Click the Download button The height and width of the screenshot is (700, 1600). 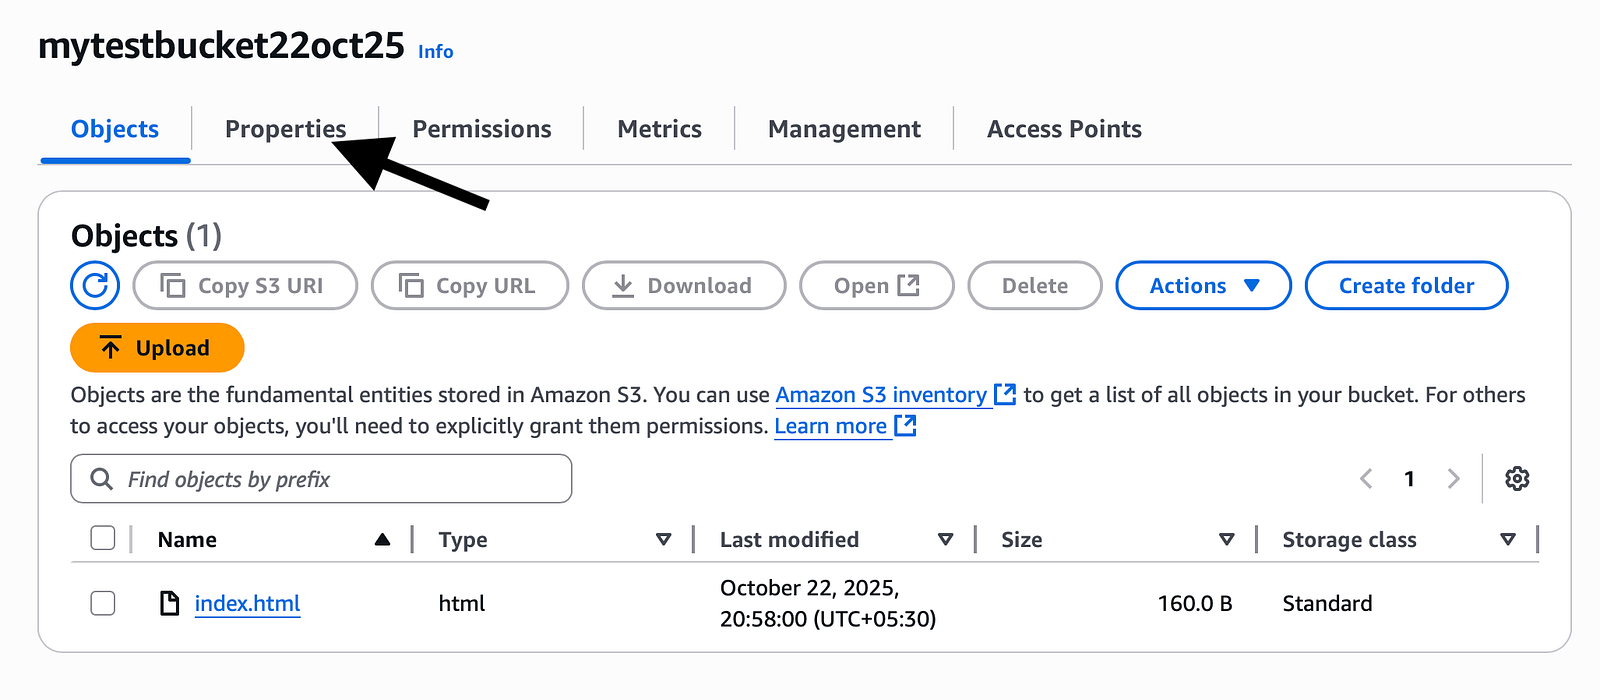684,286
